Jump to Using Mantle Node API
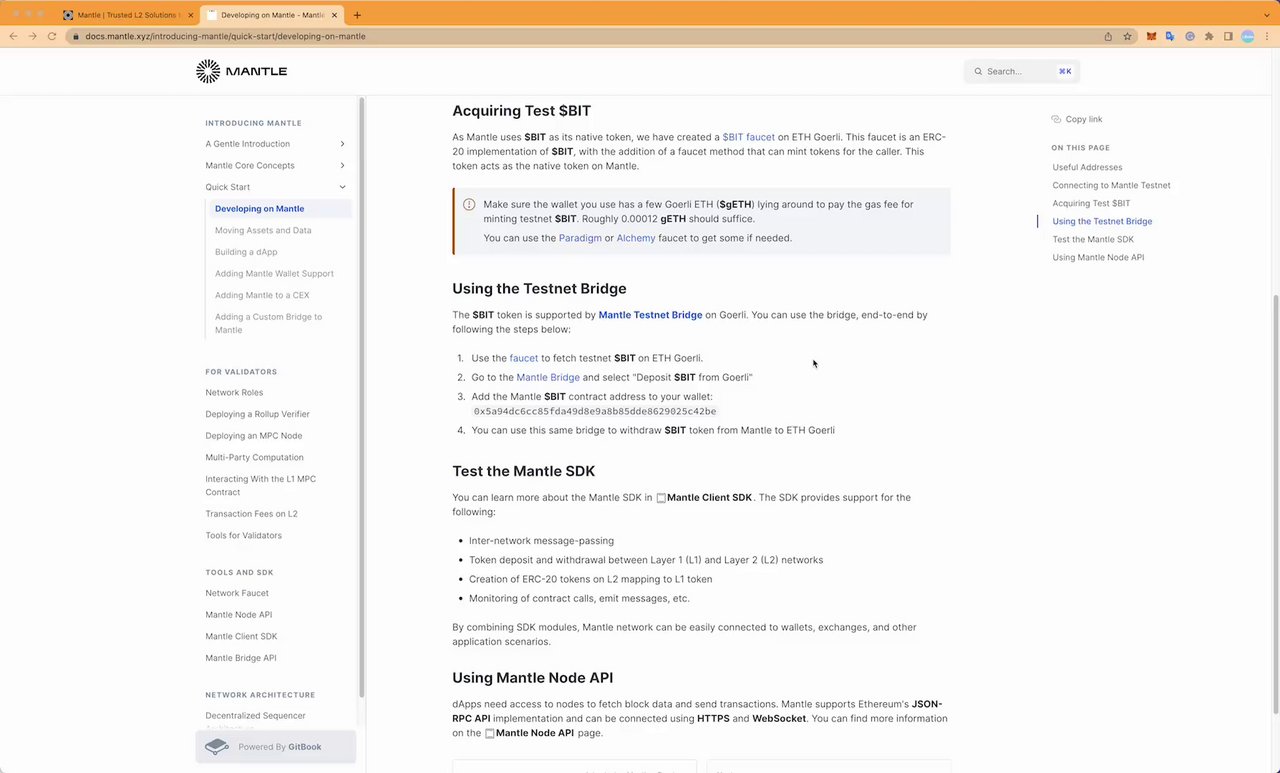 [1098, 257]
